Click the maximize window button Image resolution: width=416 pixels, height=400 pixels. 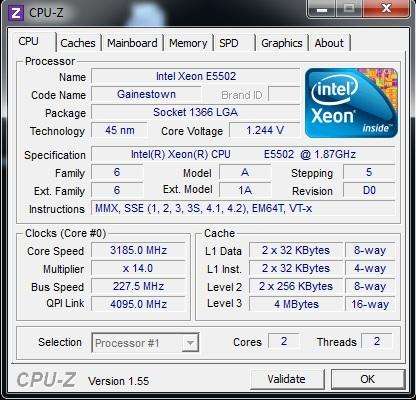[349, 8]
